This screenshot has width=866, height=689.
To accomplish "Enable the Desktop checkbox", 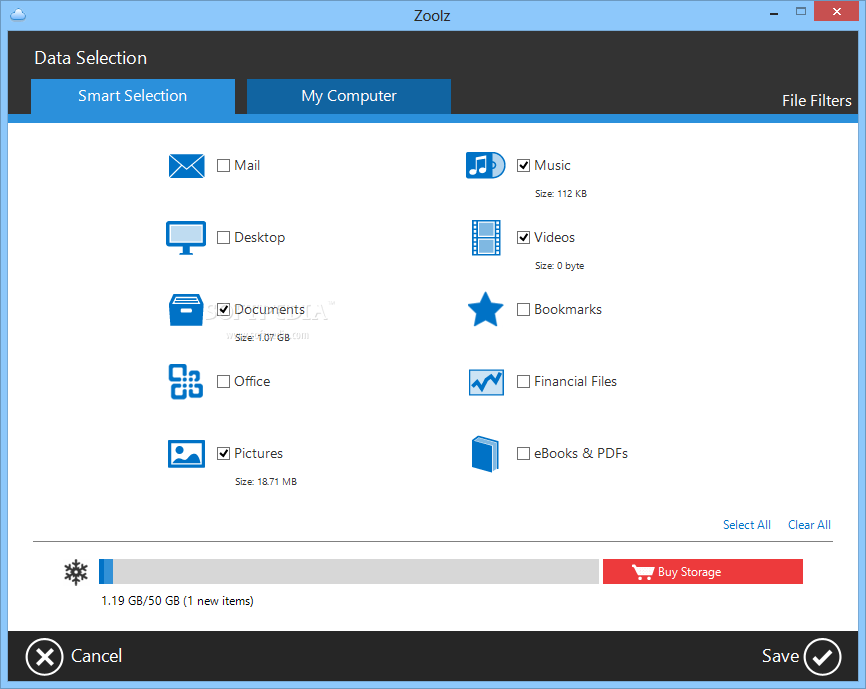I will coord(223,237).
